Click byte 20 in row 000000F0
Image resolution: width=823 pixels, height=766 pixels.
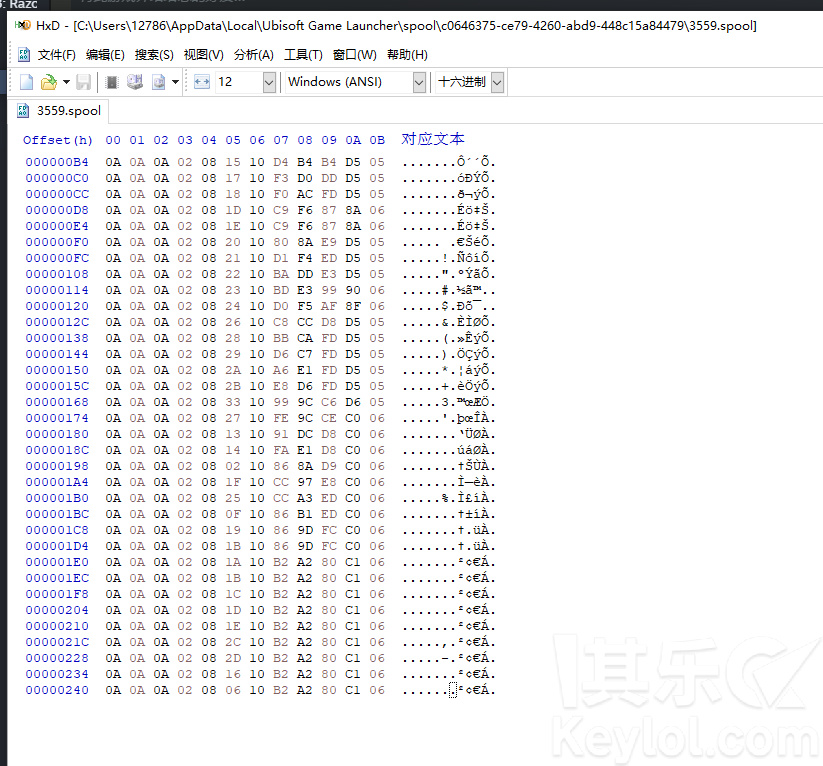[x=233, y=242]
